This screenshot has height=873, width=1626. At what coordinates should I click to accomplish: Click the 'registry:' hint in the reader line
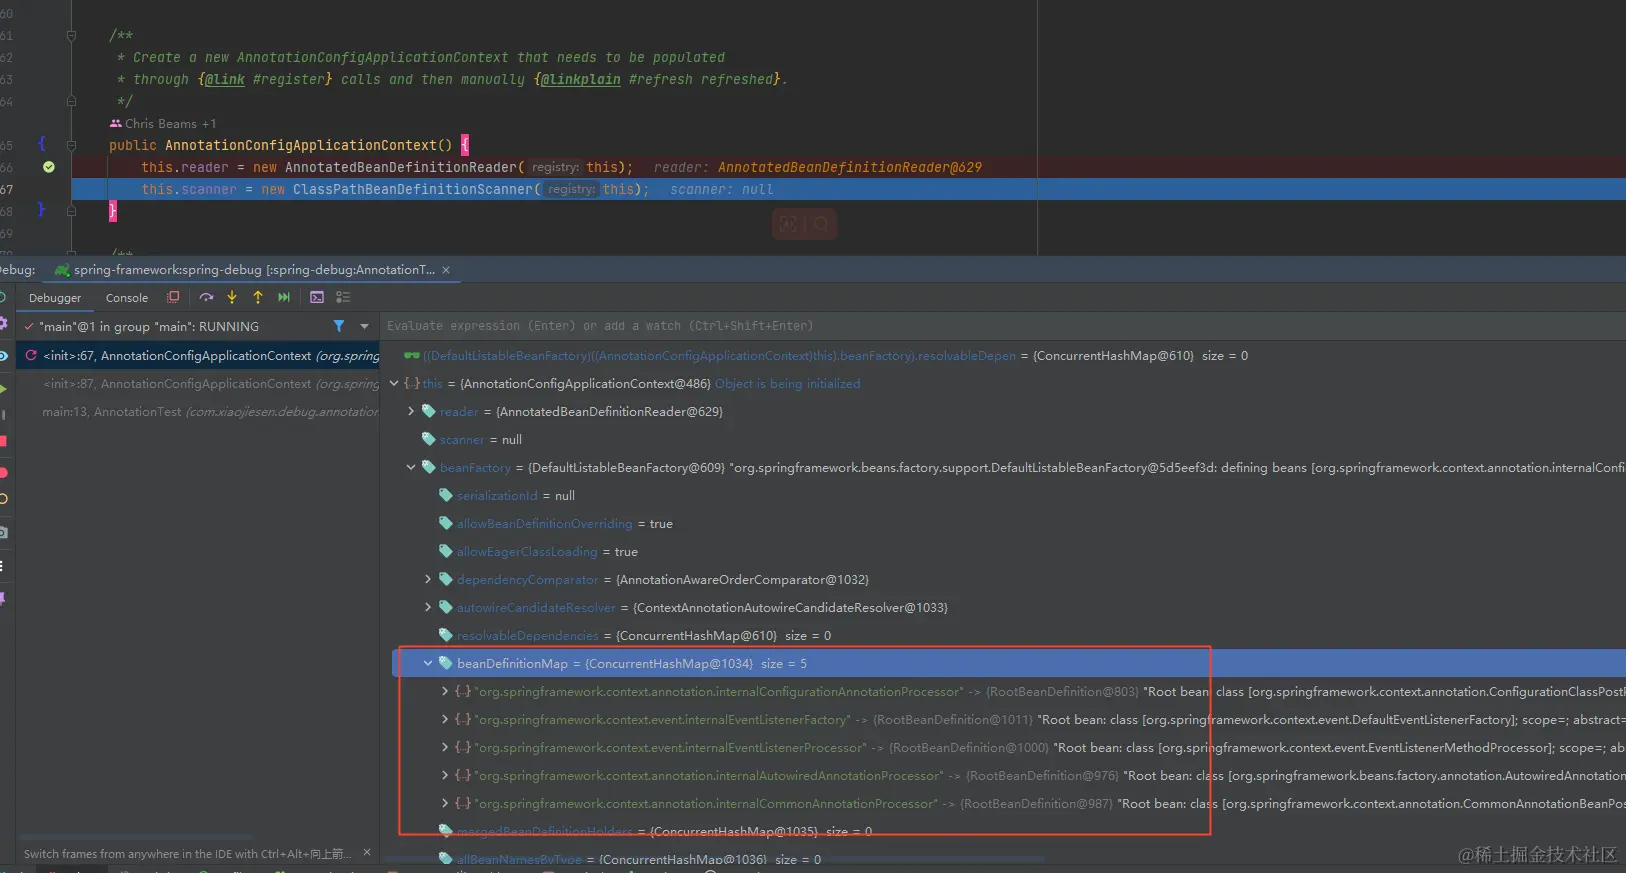tap(555, 167)
